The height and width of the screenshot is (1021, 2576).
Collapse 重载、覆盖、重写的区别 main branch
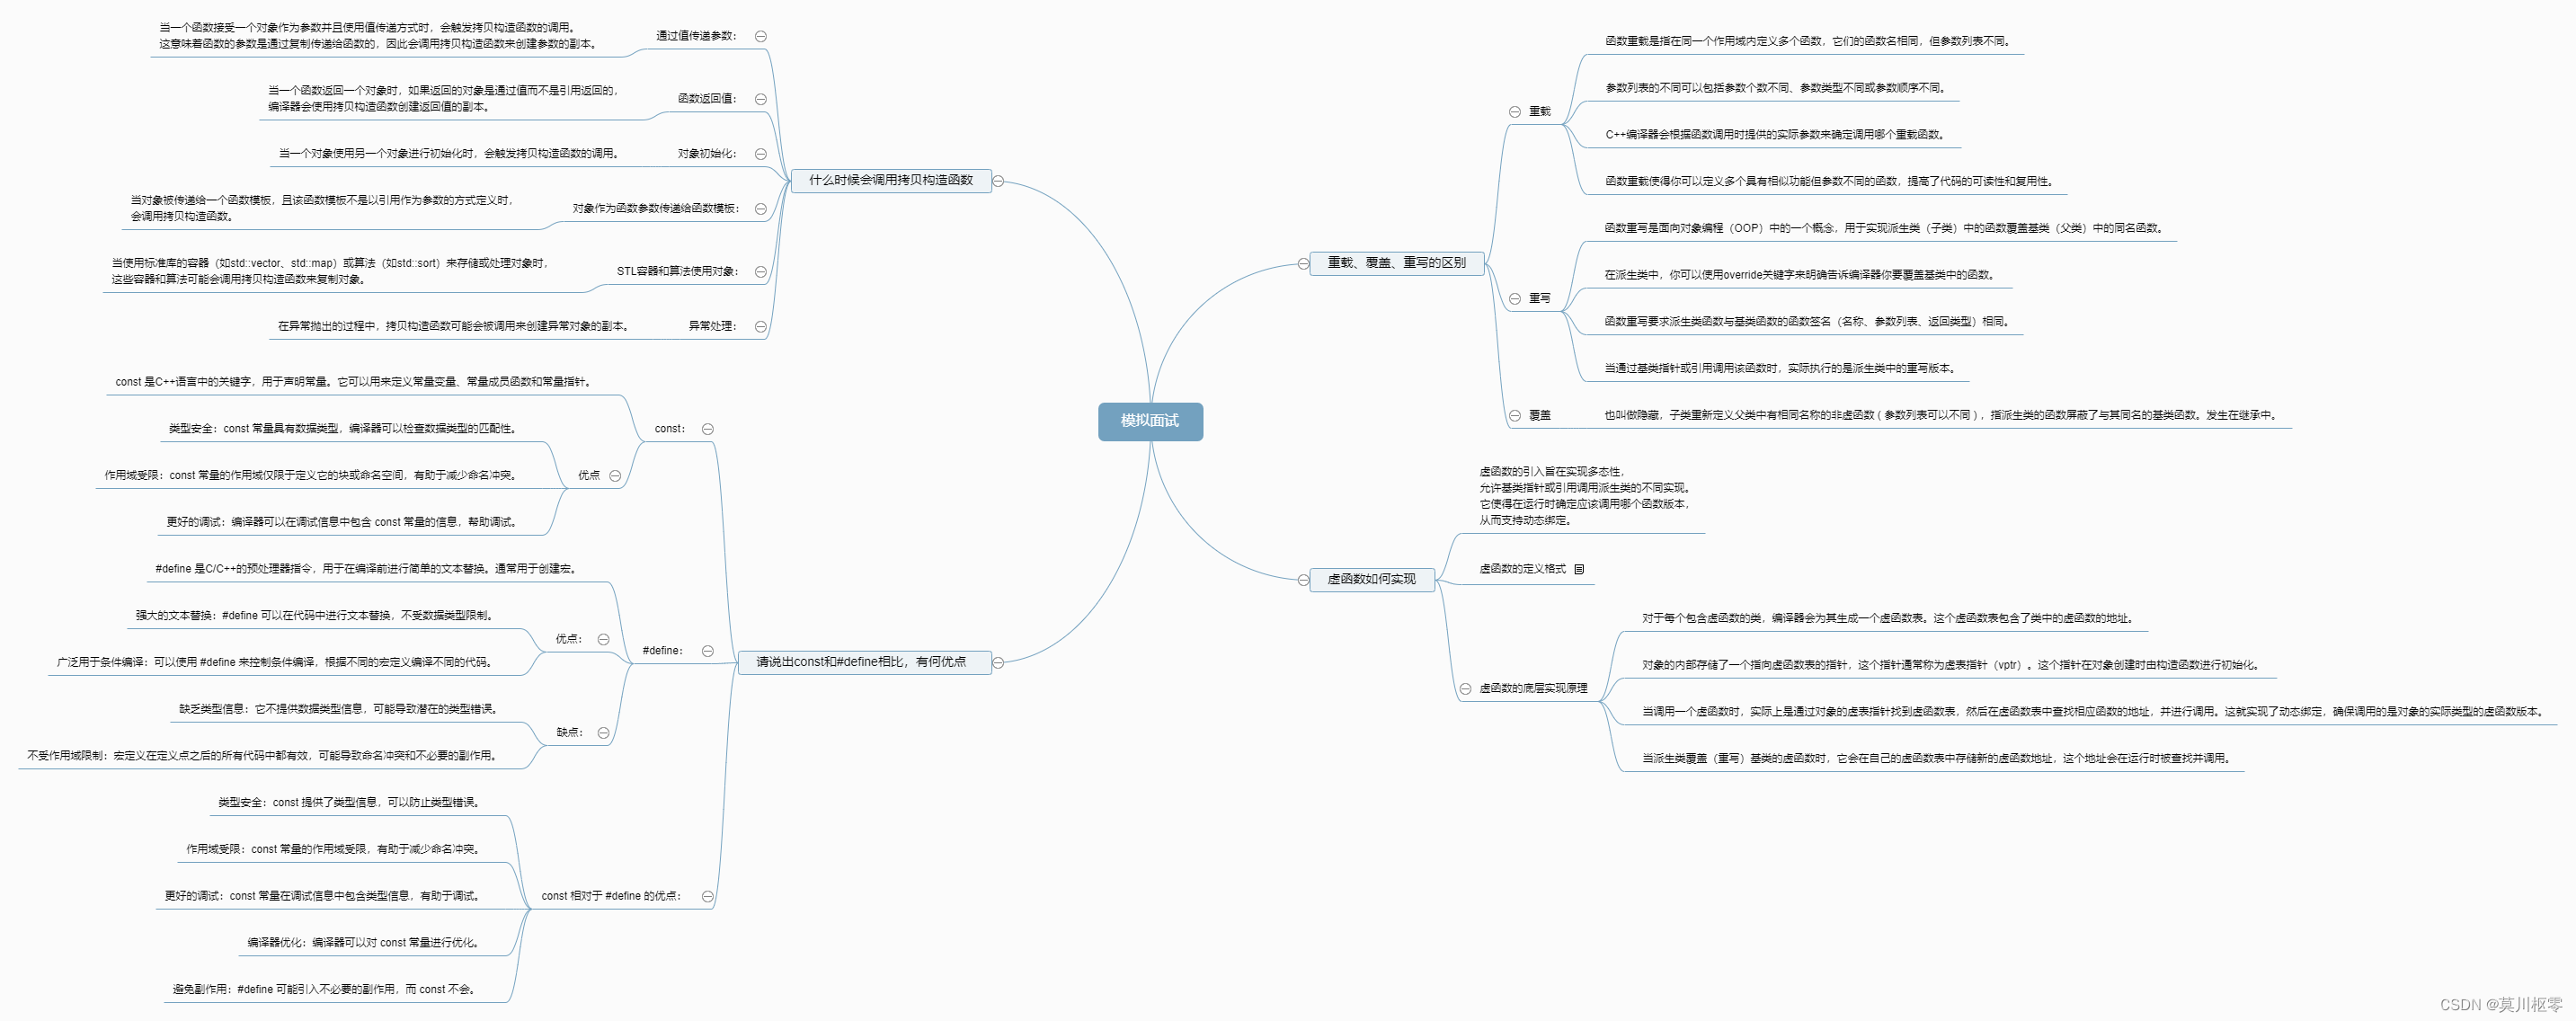[1303, 264]
